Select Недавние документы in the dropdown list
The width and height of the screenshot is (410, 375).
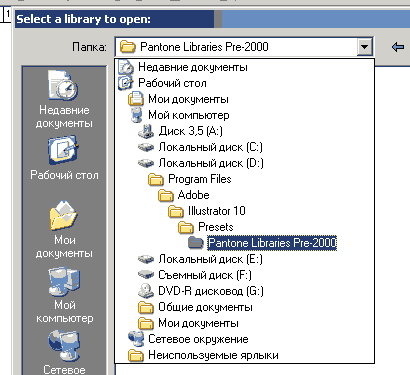[x=244, y=67]
